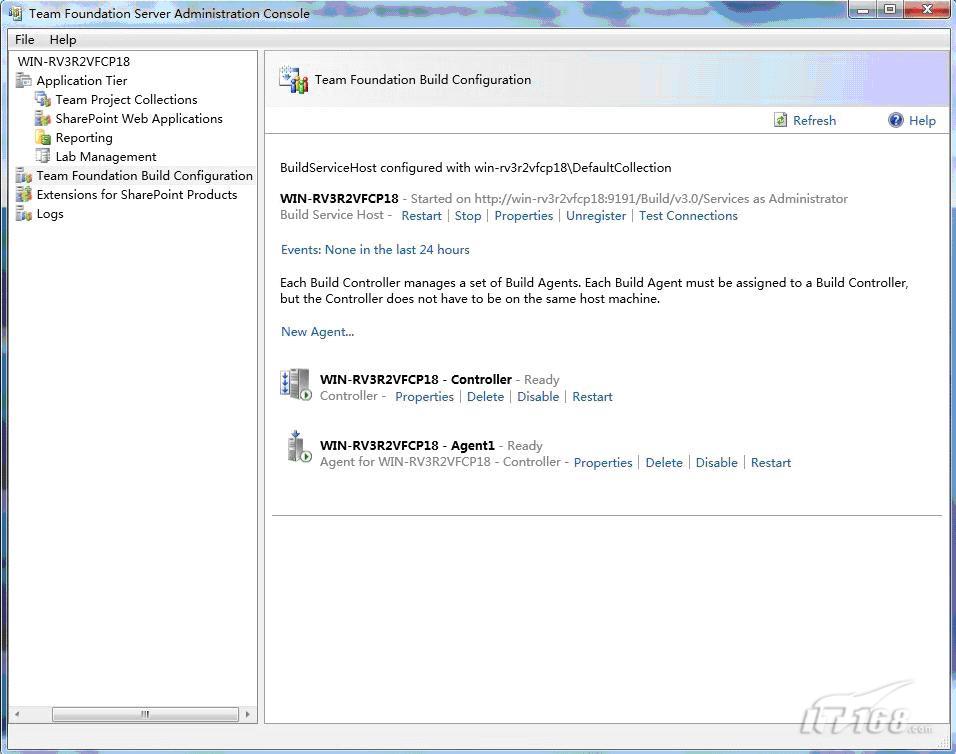Open SharePoint Web Applications node
This screenshot has width=956, height=754.
(139, 118)
